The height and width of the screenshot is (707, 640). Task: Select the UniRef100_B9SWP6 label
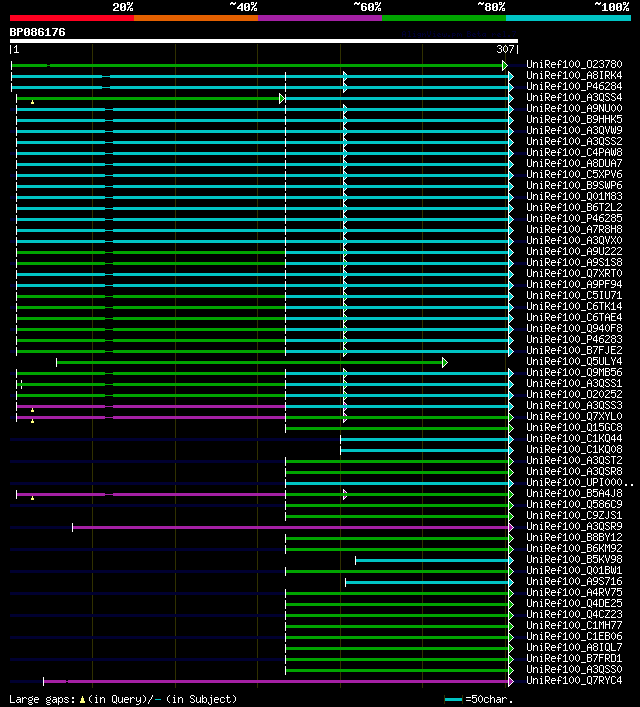[x=574, y=185]
